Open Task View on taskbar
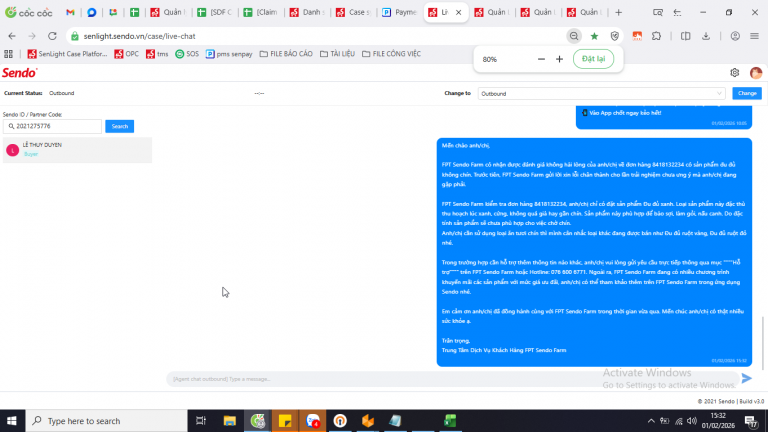This screenshot has width=768, height=432. tap(201, 421)
